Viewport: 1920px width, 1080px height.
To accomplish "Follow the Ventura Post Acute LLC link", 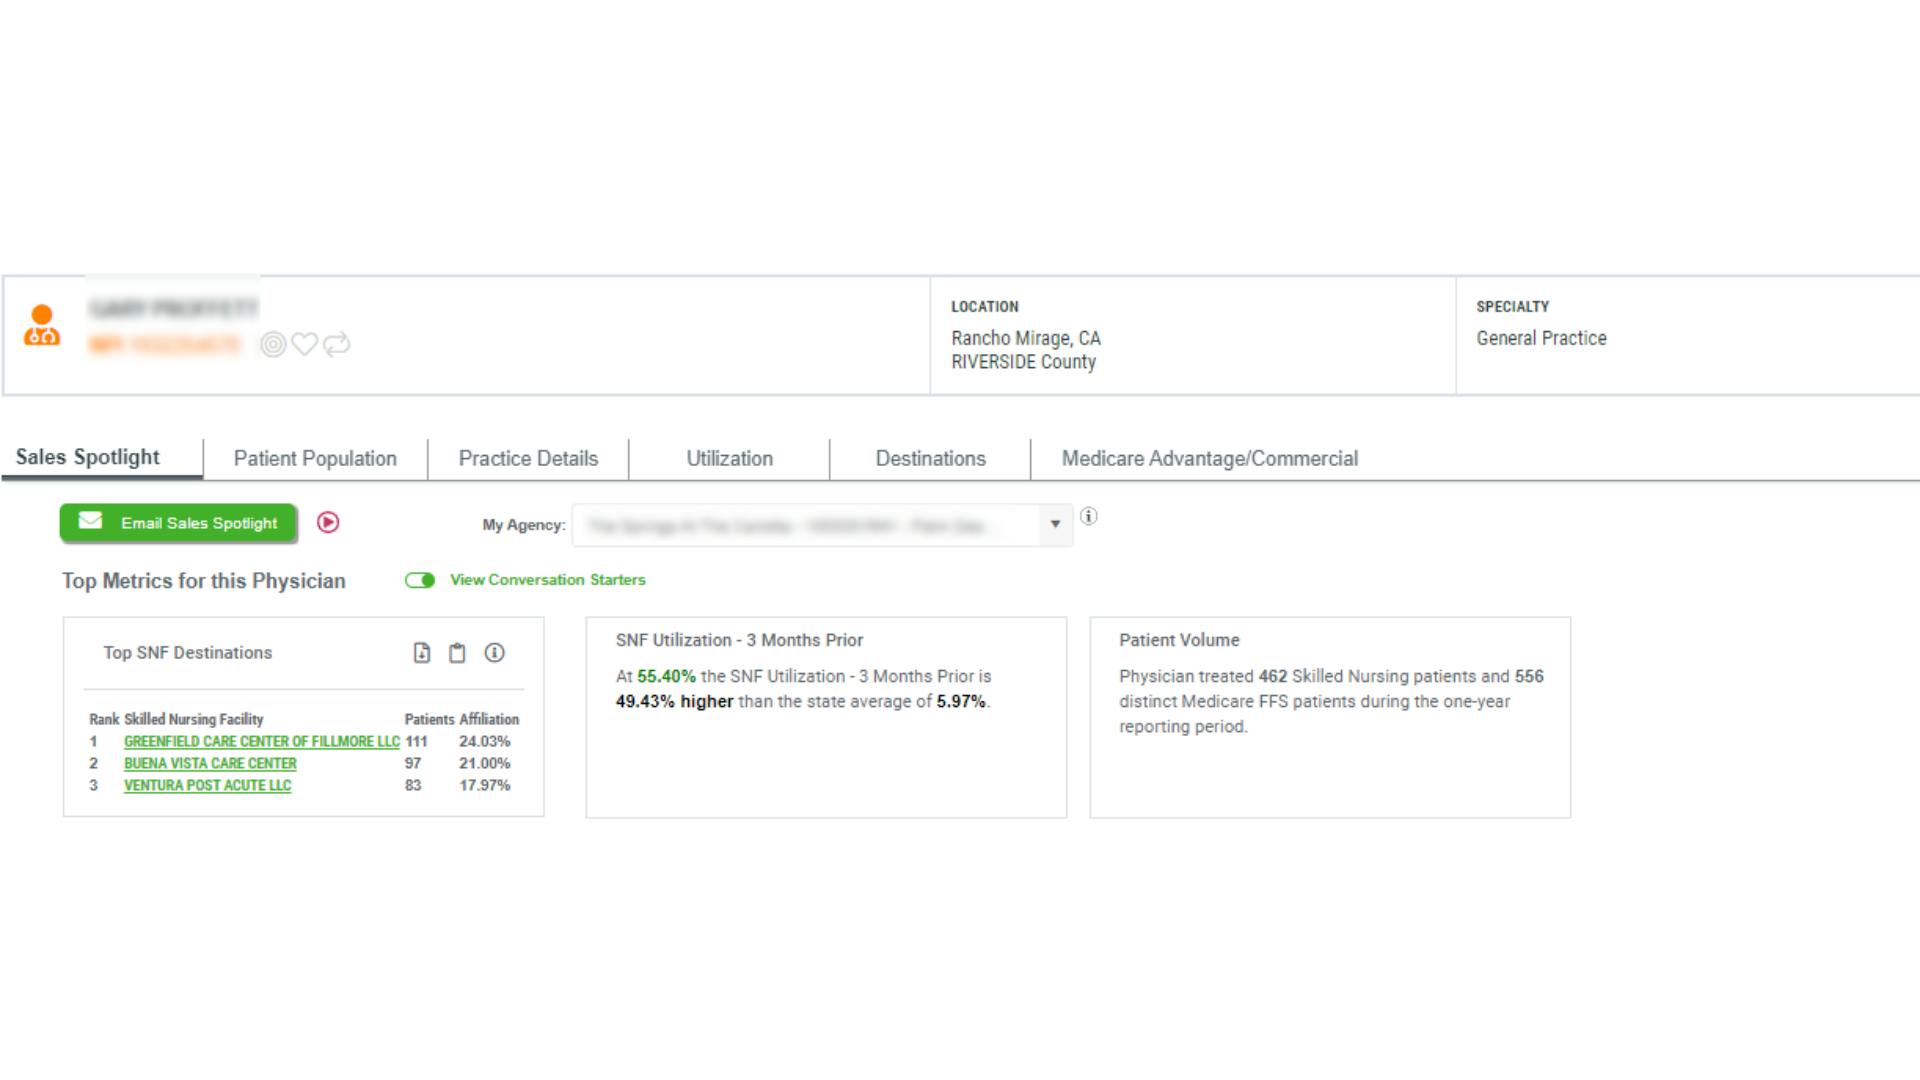I will click(x=207, y=786).
